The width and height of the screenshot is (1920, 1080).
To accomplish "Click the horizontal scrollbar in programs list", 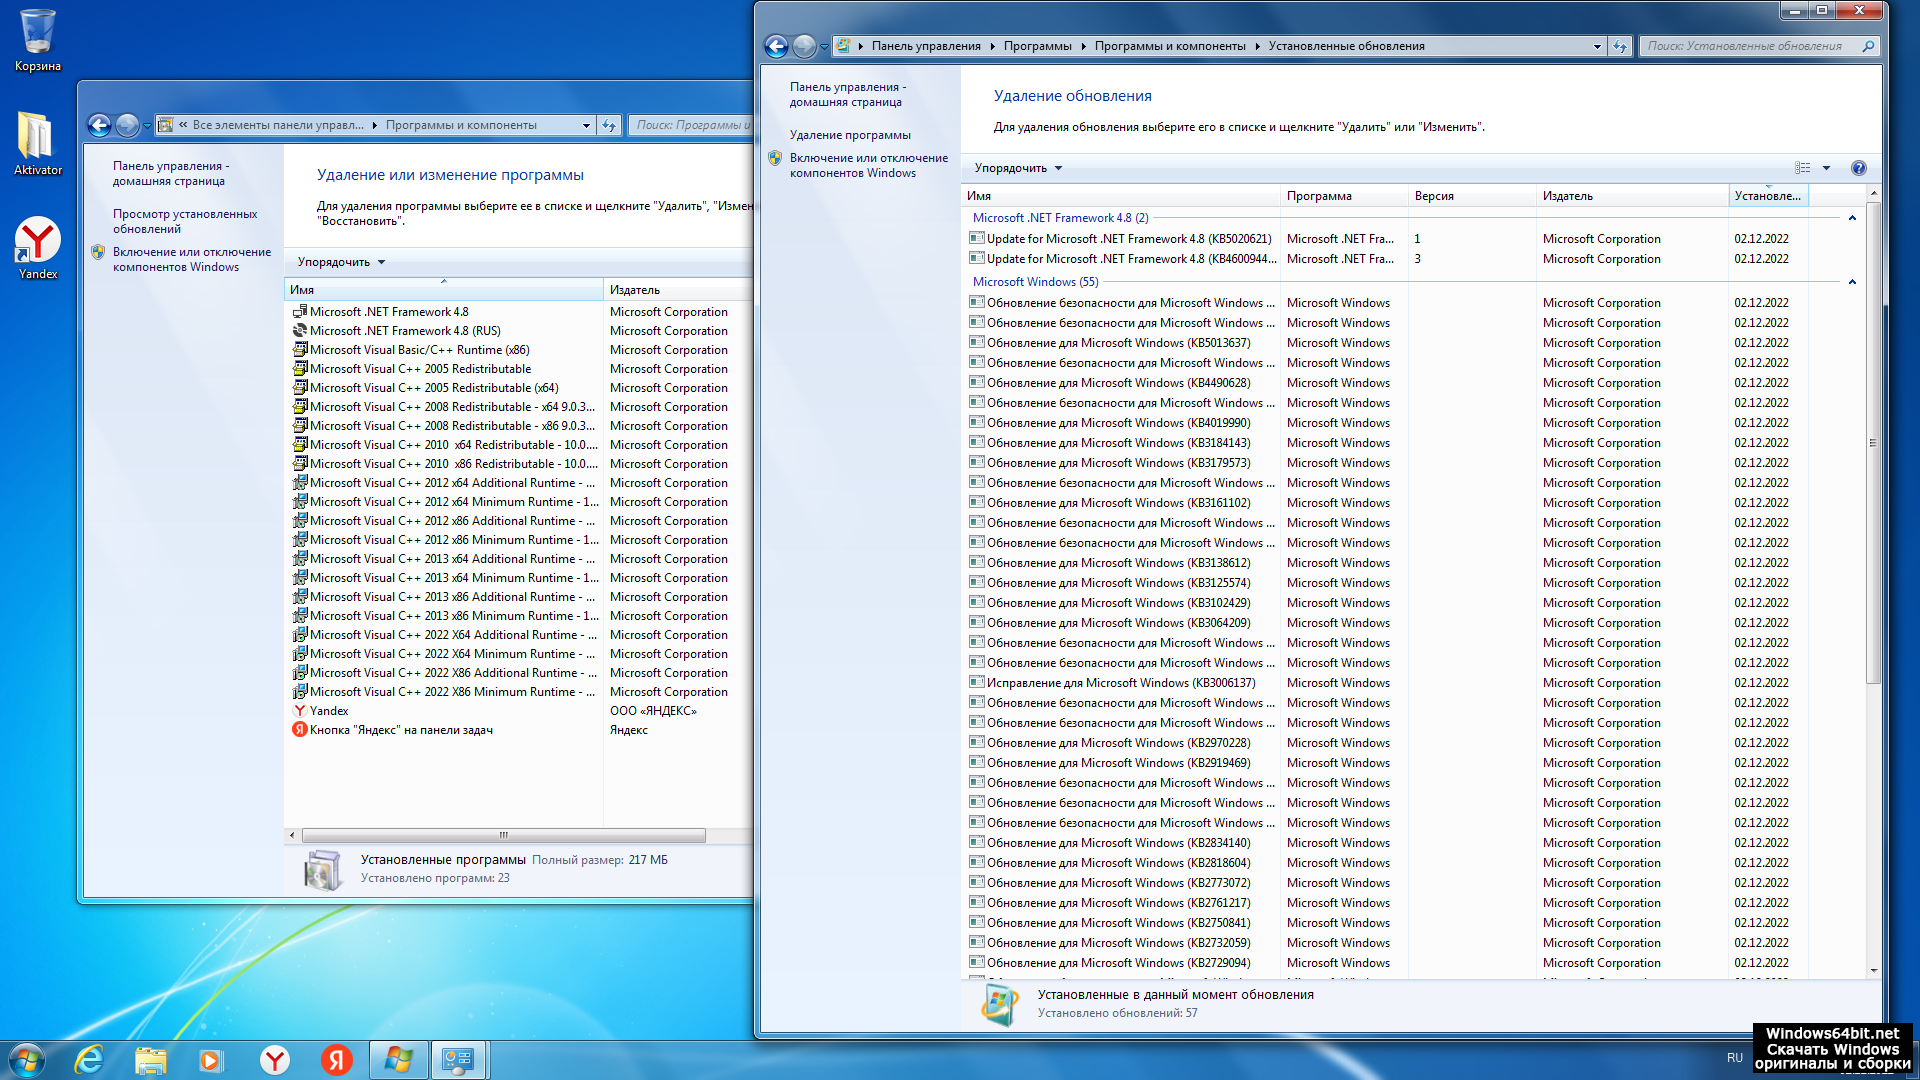I will pyautogui.click(x=503, y=835).
